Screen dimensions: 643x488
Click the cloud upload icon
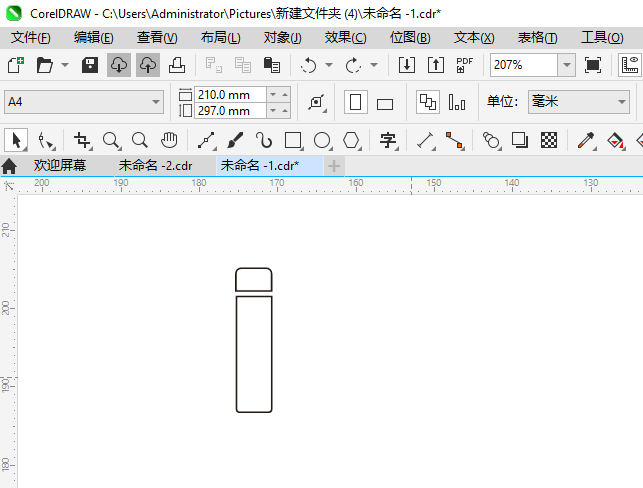tap(148, 65)
